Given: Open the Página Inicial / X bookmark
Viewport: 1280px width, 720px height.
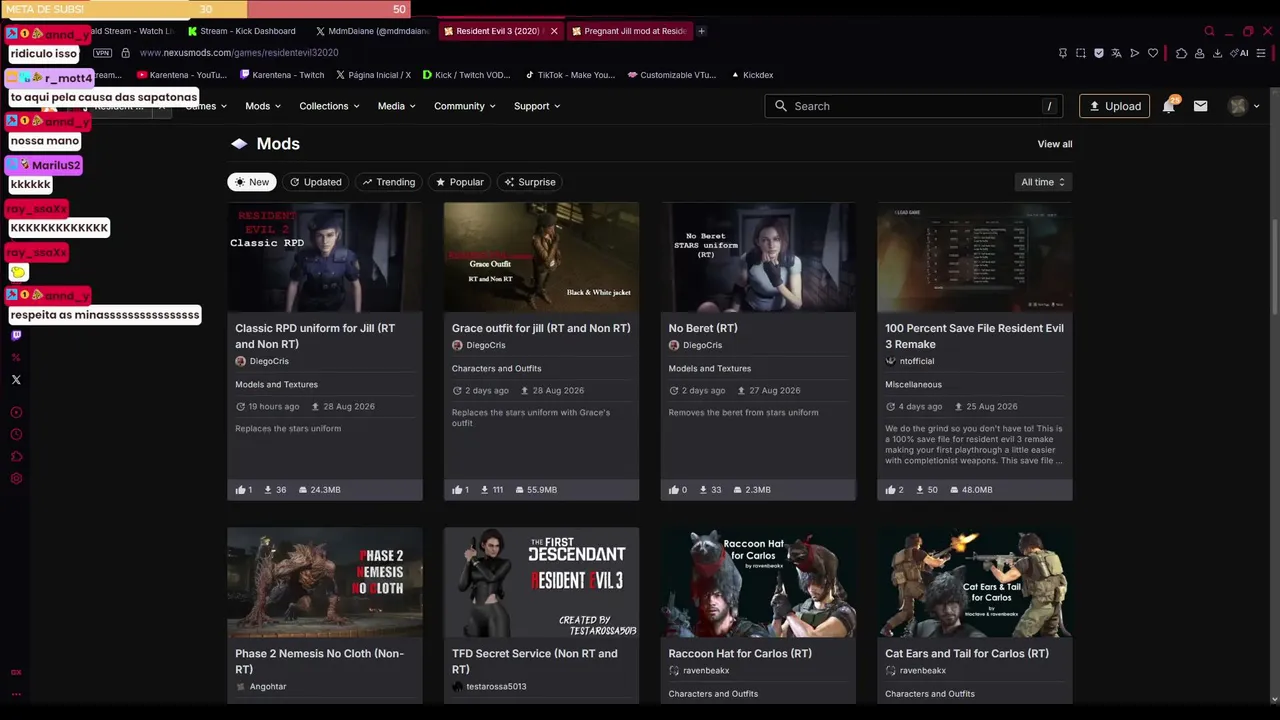Looking at the screenshot, I should (373, 75).
